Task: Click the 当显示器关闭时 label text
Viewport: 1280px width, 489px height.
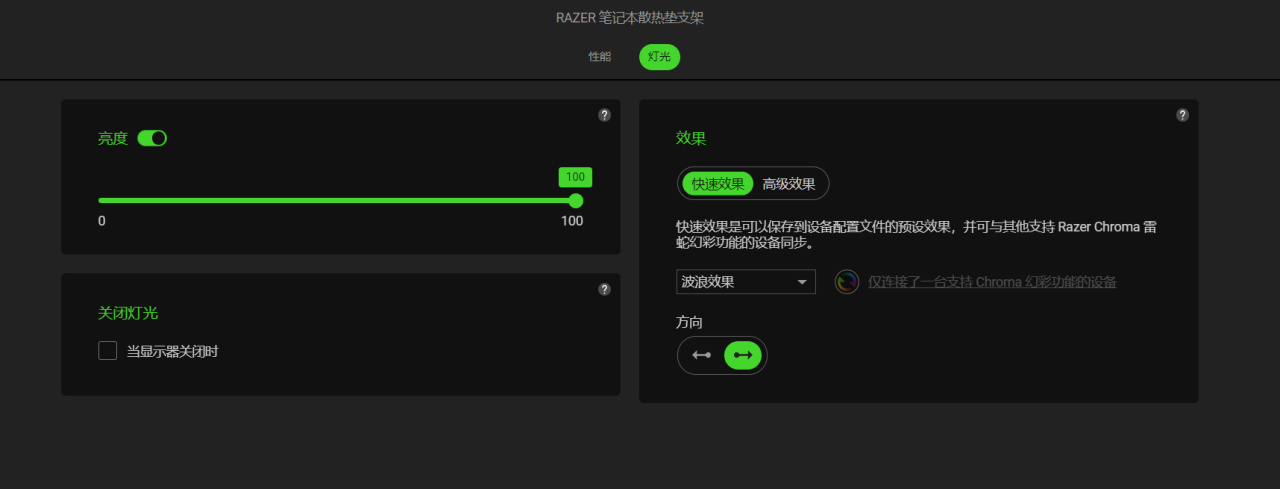Action: click(x=172, y=351)
